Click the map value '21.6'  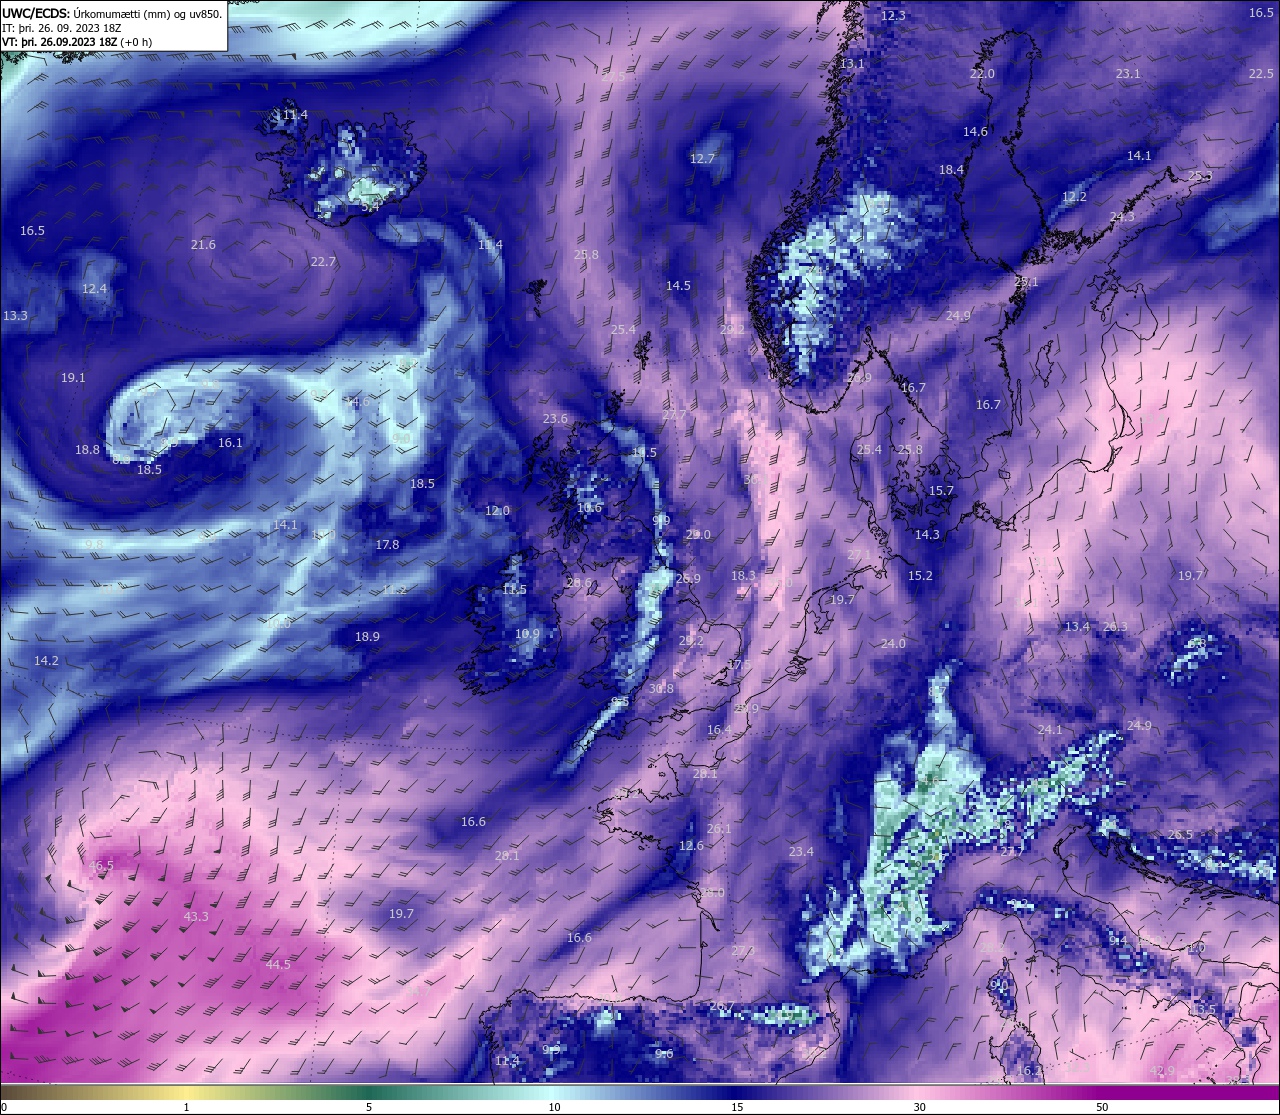click(x=203, y=244)
